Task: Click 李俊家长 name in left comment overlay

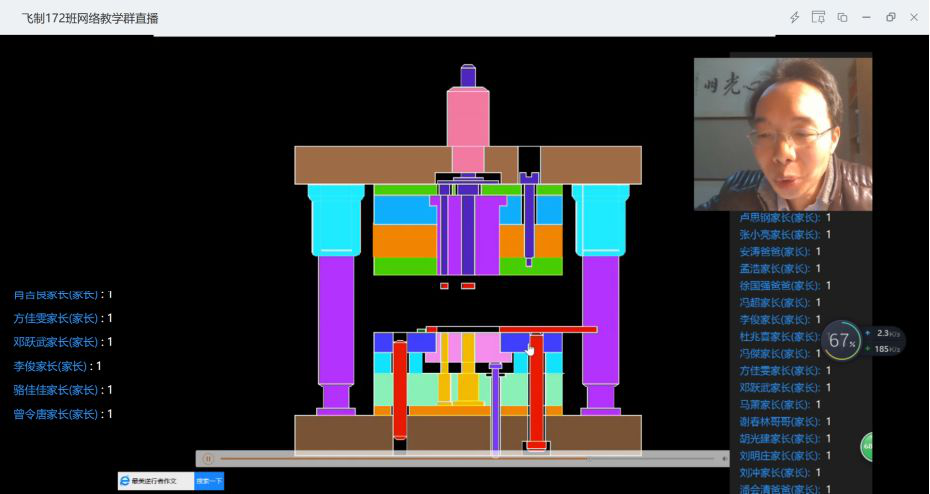Action: [x=51, y=366]
